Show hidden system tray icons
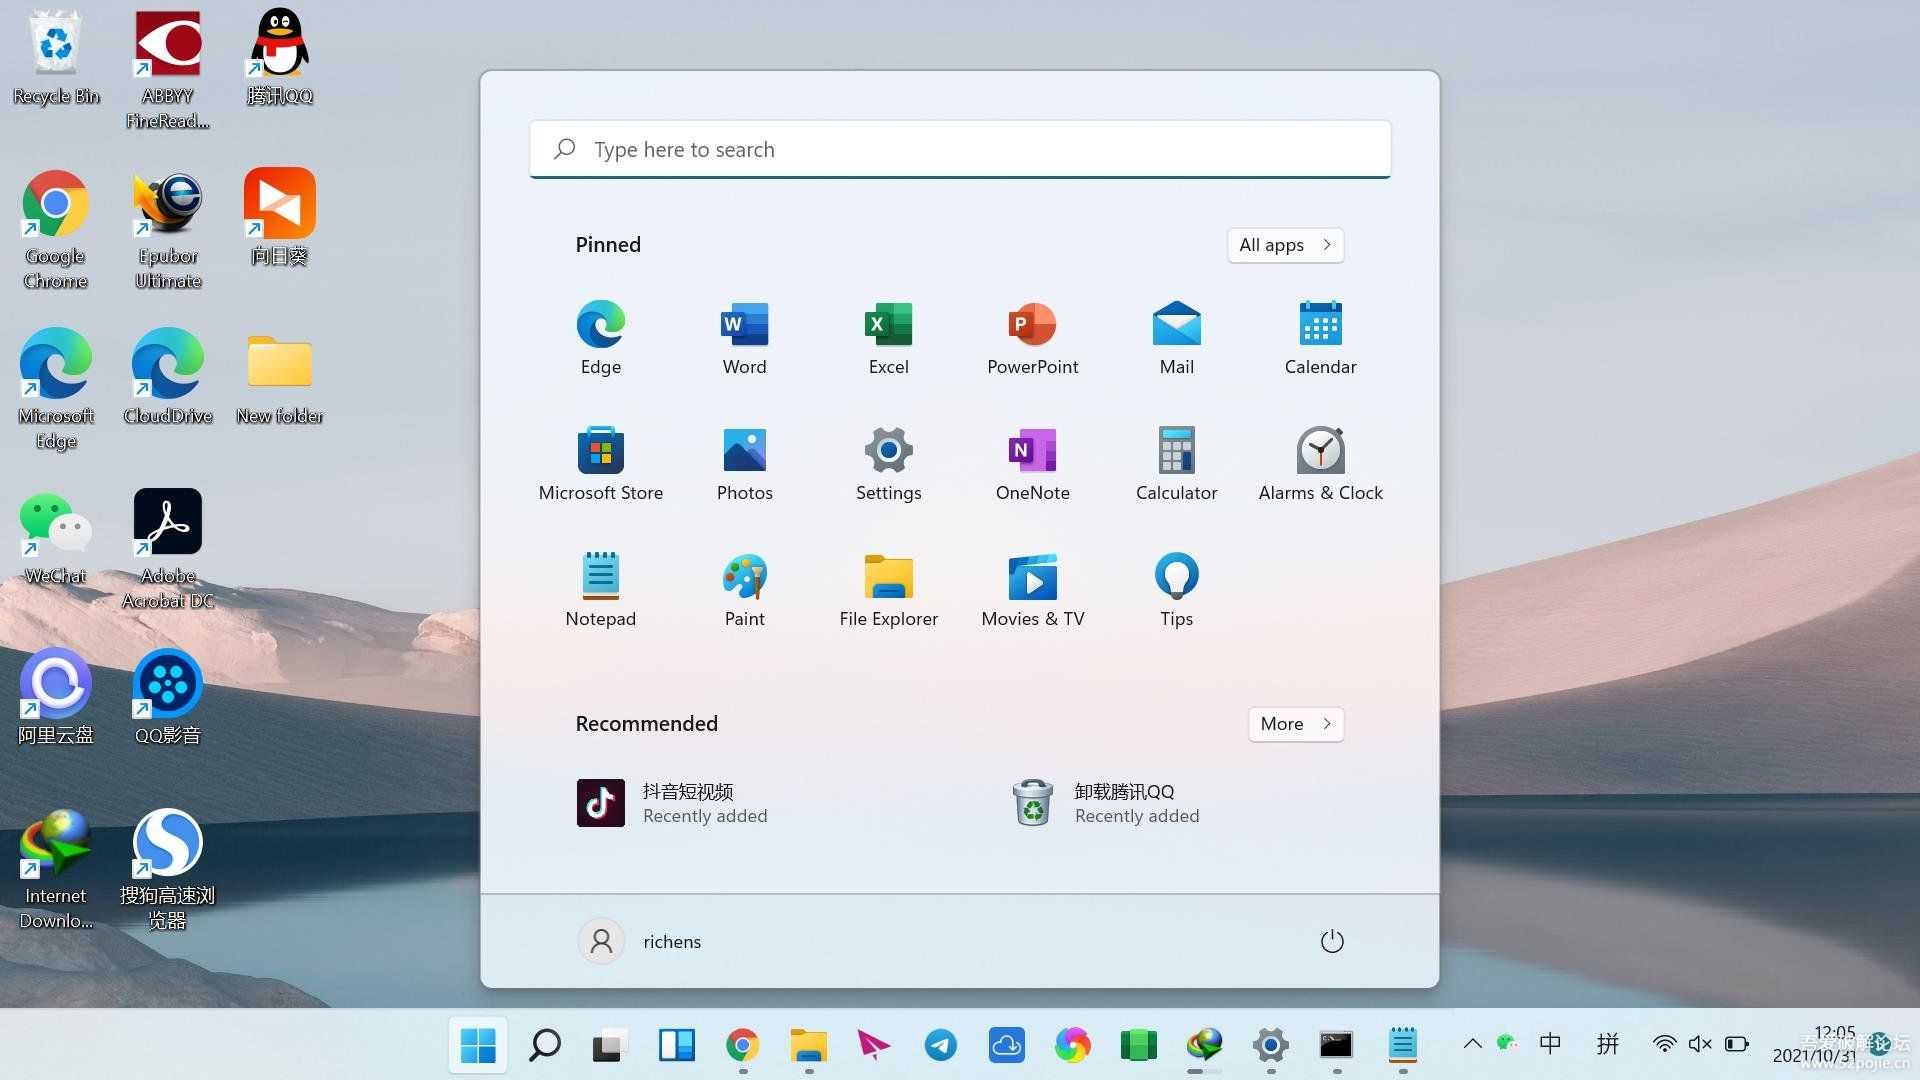Viewport: 1920px width, 1080px height. (x=1472, y=1044)
